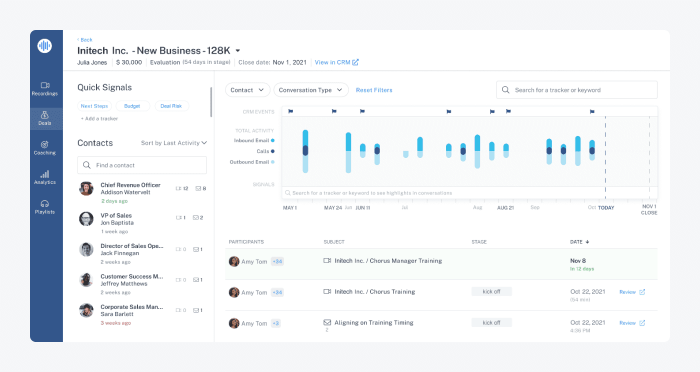Open the Playlists section

tap(45, 207)
